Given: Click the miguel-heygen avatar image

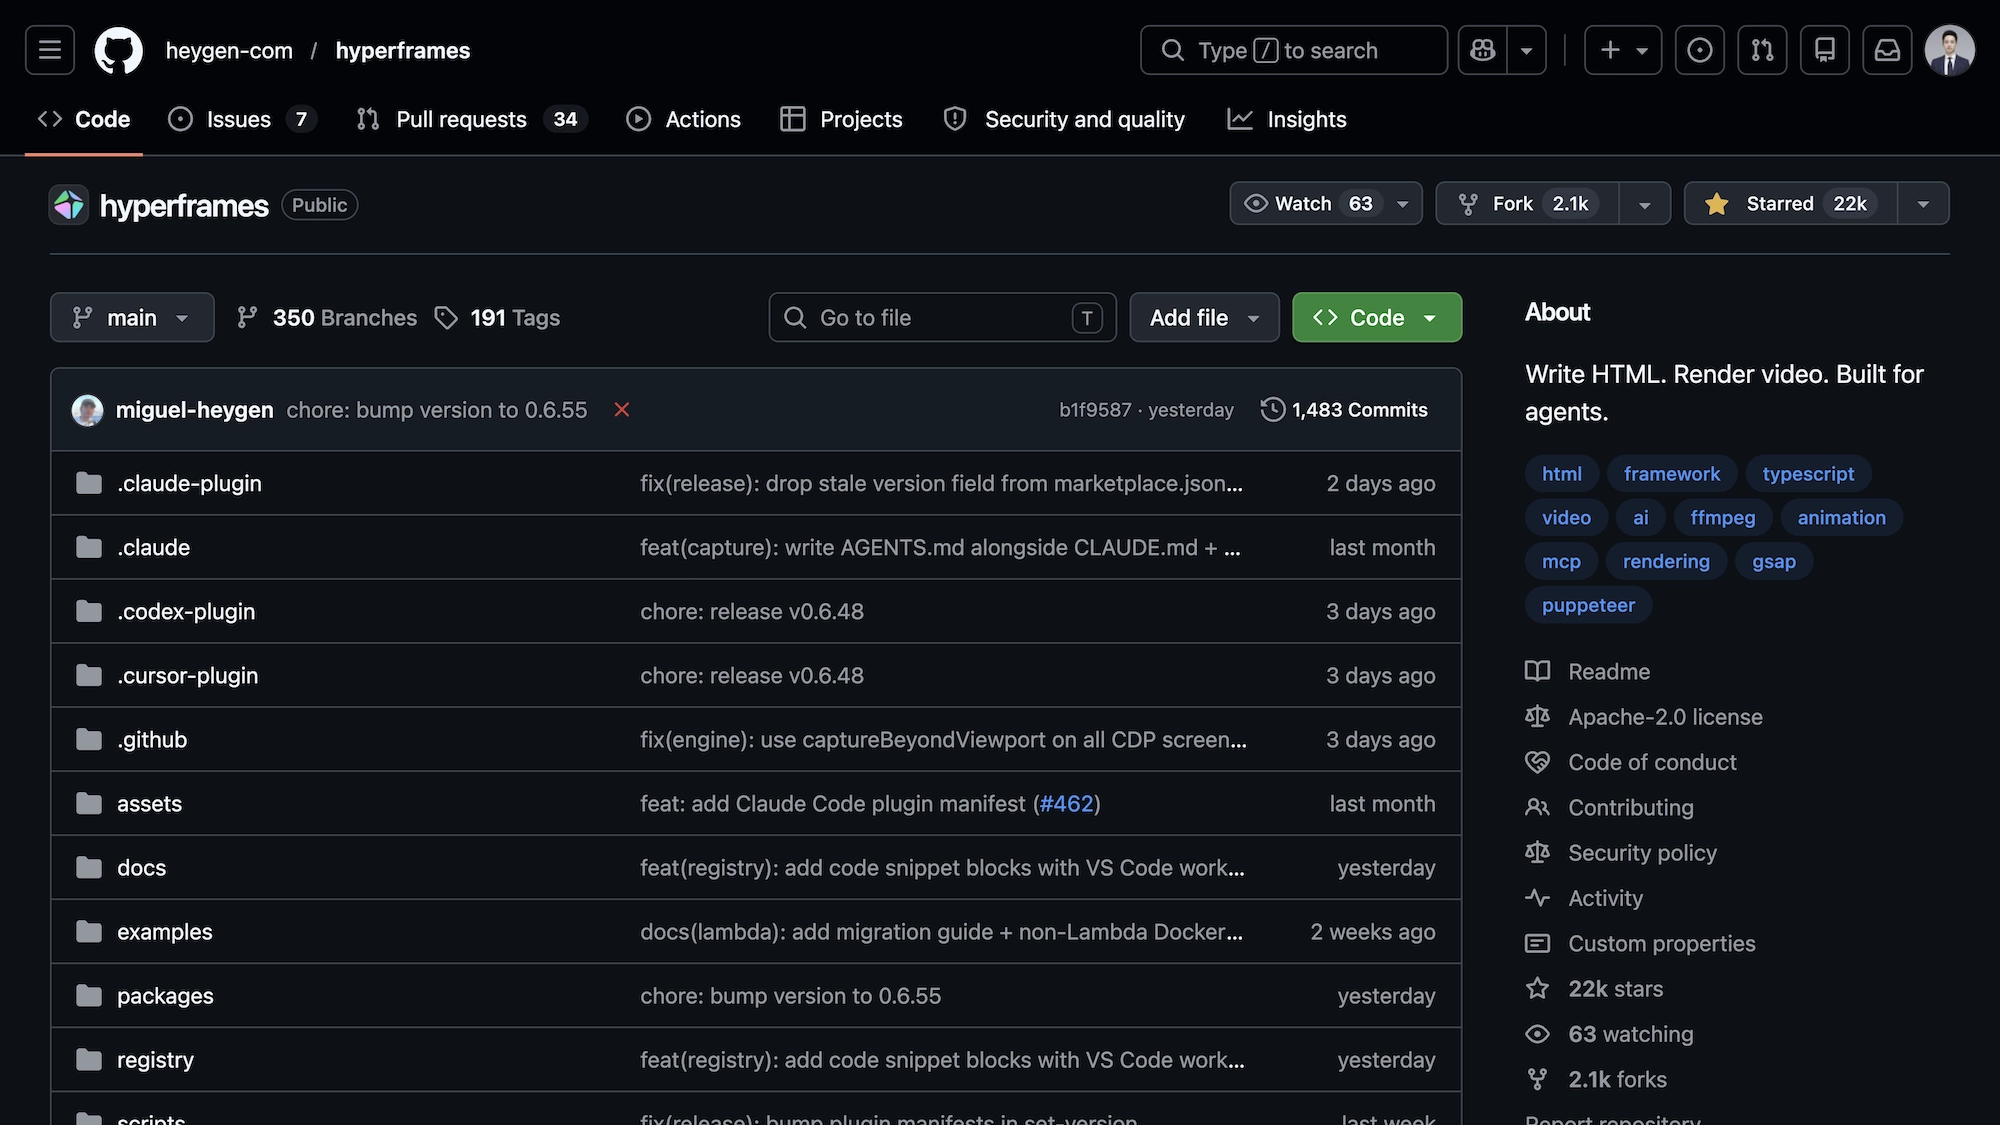Looking at the screenshot, I should point(87,410).
